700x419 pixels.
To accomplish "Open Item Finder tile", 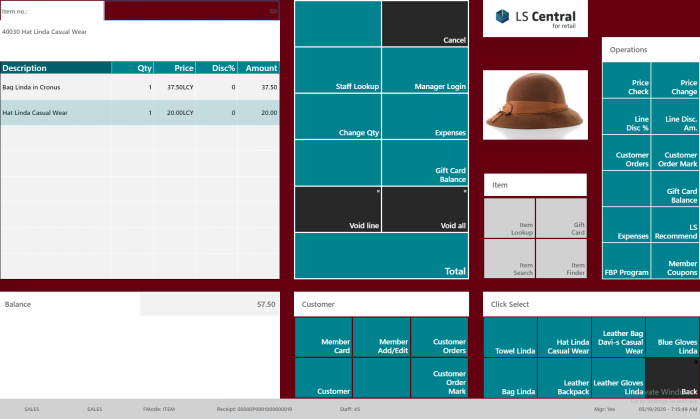I will [x=561, y=259].
